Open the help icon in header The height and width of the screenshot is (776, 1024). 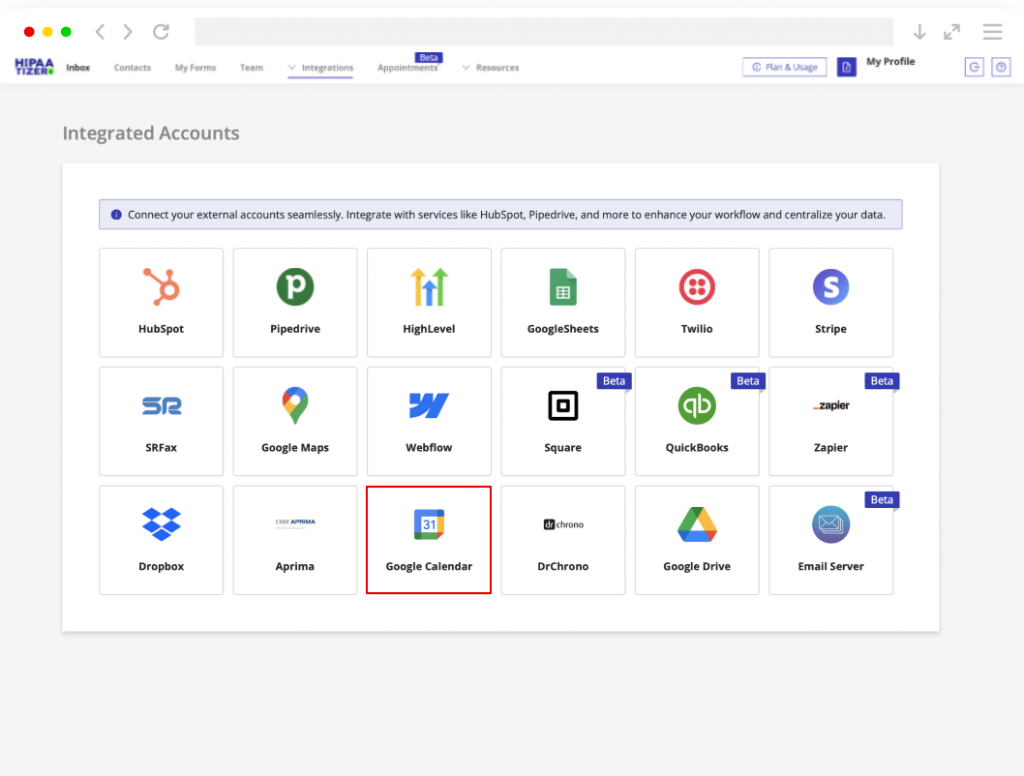[1001, 67]
